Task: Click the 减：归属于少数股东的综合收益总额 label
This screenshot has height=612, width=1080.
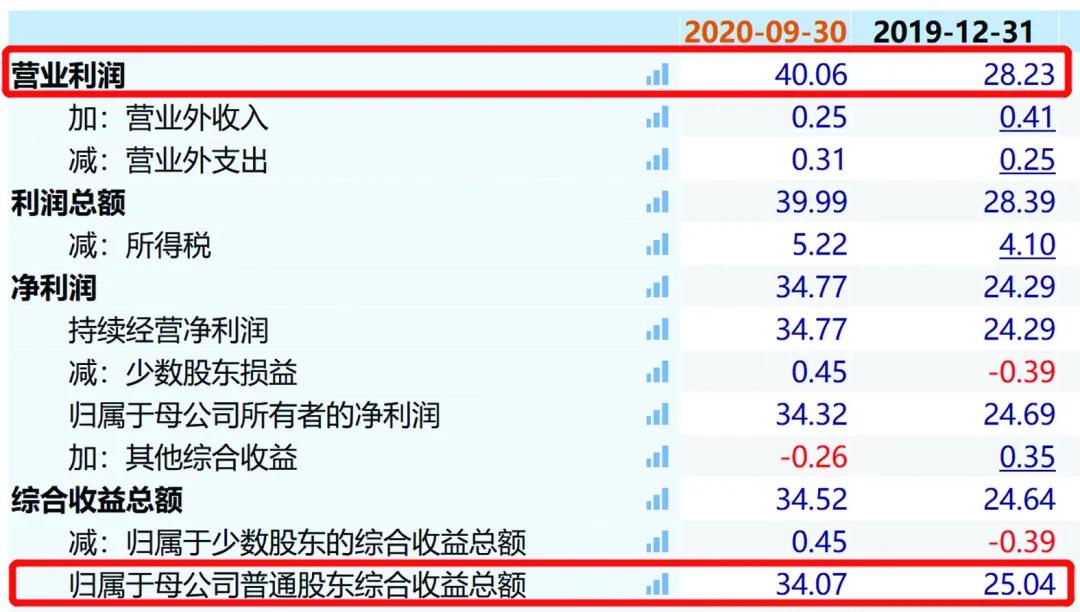Action: (297, 542)
